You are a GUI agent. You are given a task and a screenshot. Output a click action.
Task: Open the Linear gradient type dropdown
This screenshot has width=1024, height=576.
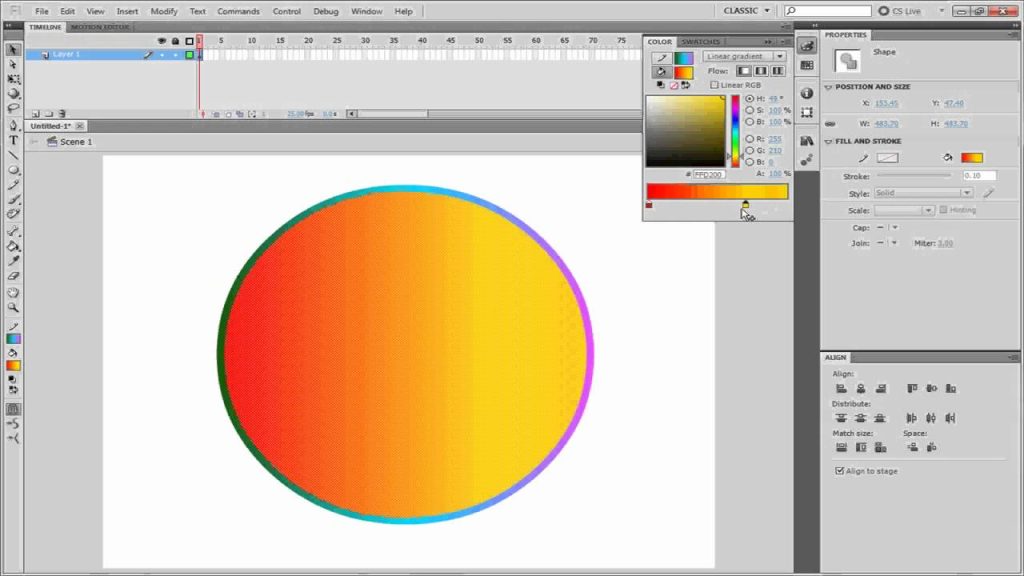click(744, 56)
